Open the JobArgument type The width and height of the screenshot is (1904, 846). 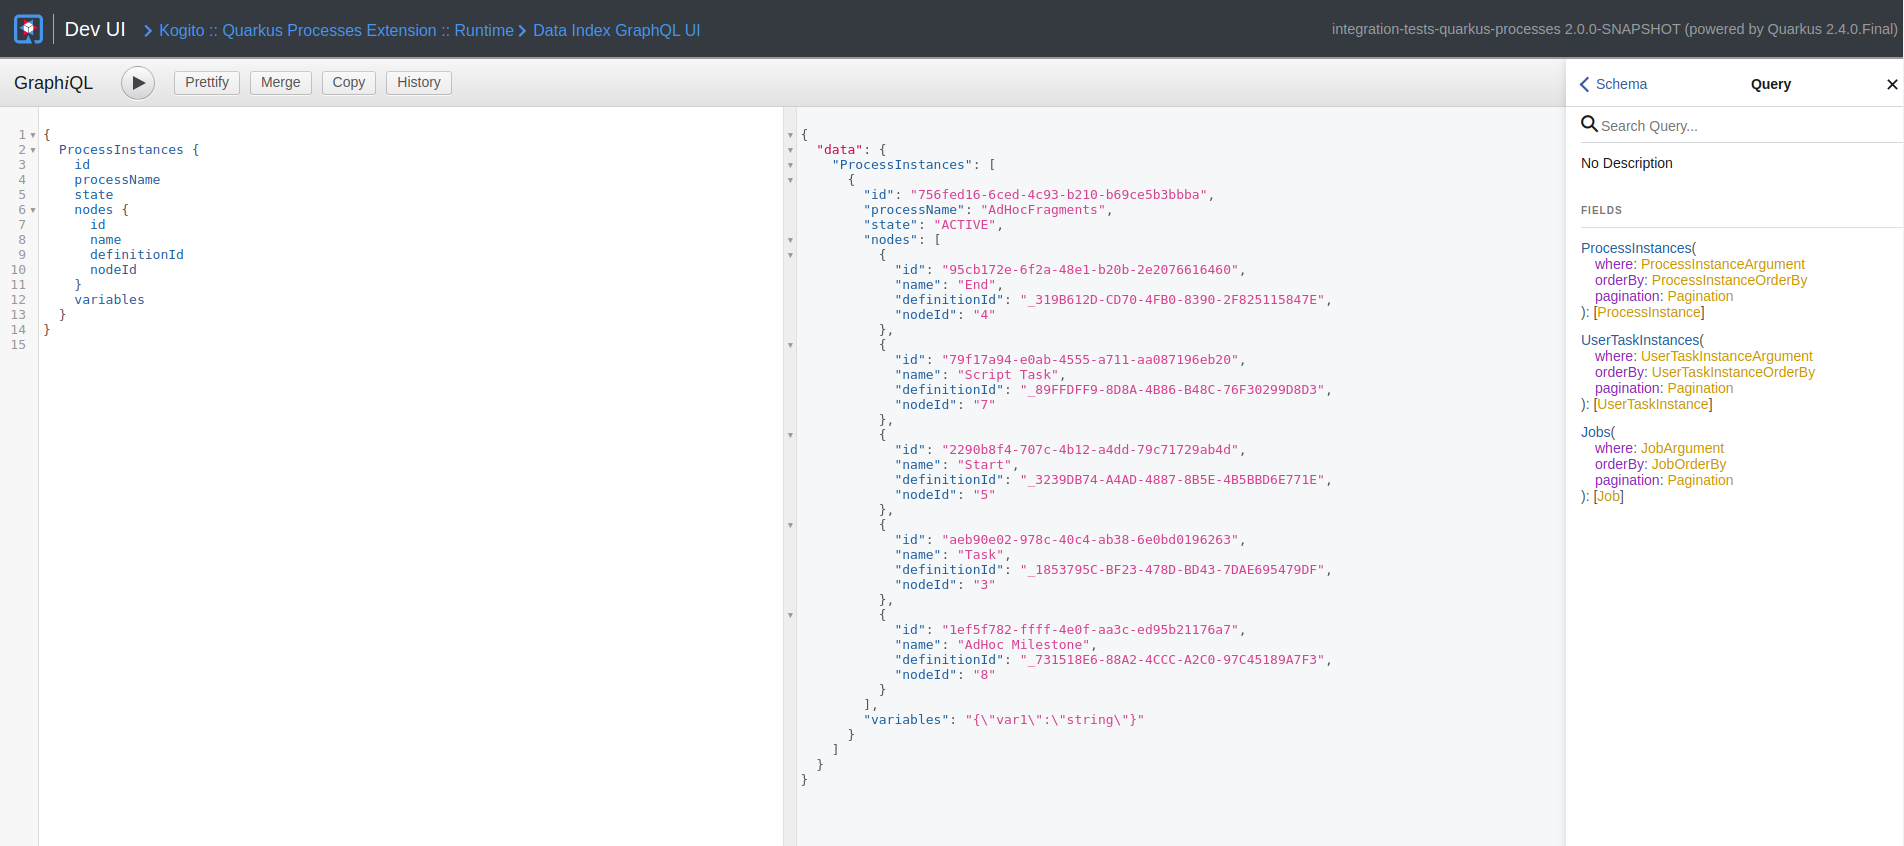point(1682,448)
